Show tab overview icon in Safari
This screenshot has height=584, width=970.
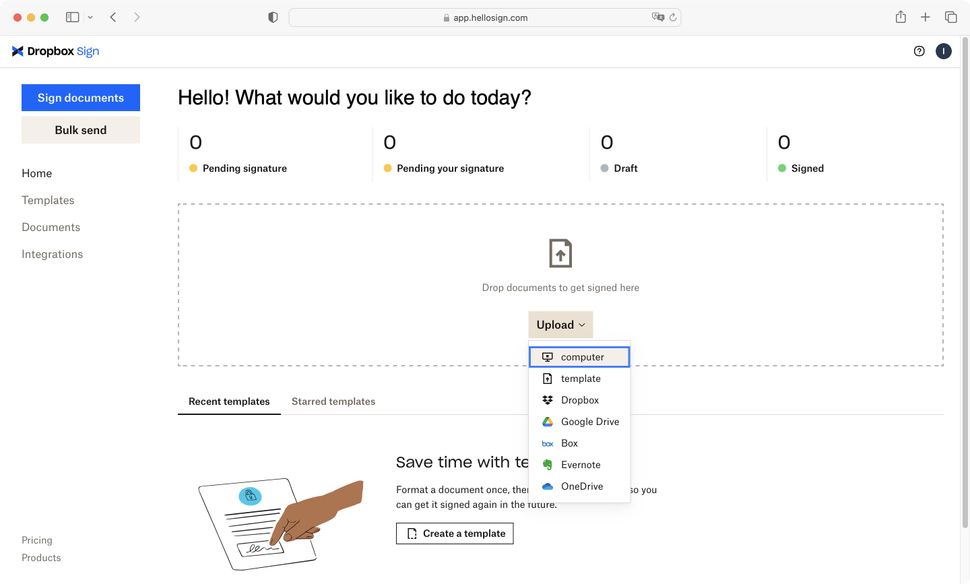tap(950, 17)
